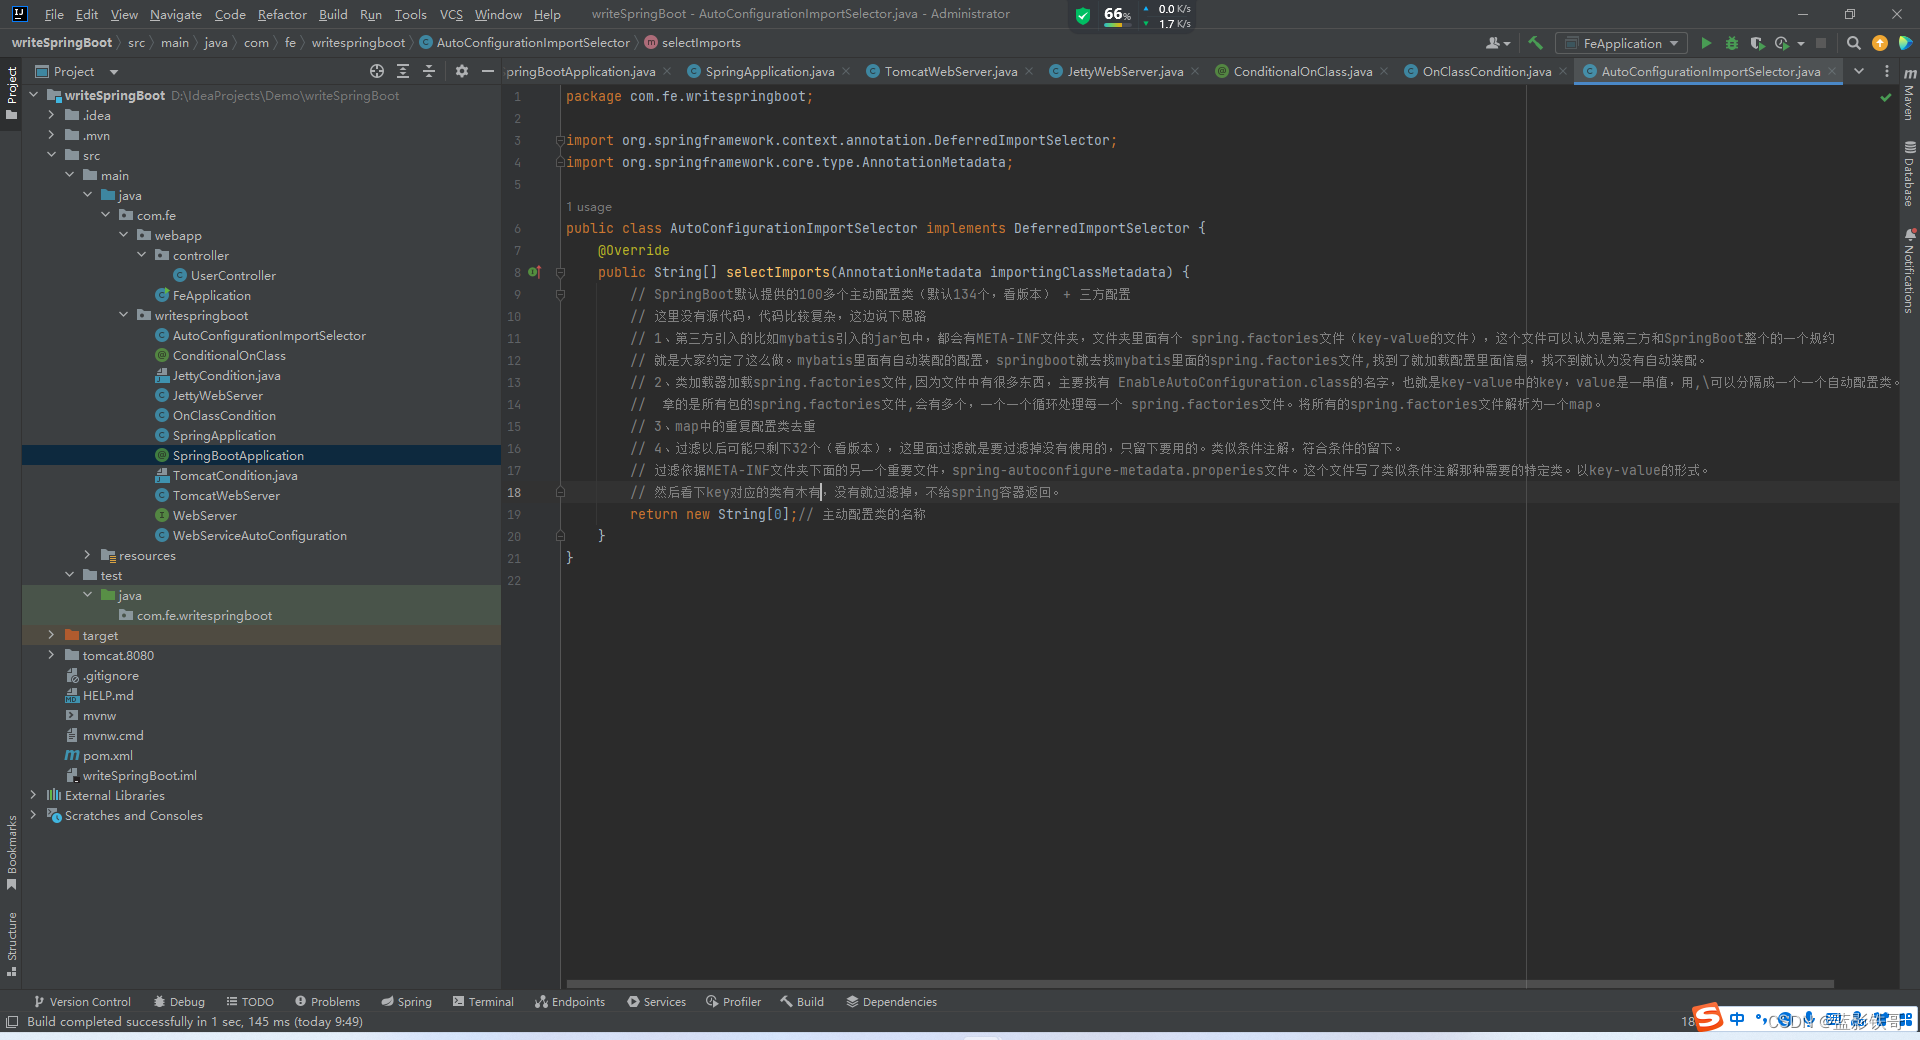This screenshot has height=1040, width=1920.
Task: Open the Refactor menu
Action: pyautogui.click(x=282, y=14)
